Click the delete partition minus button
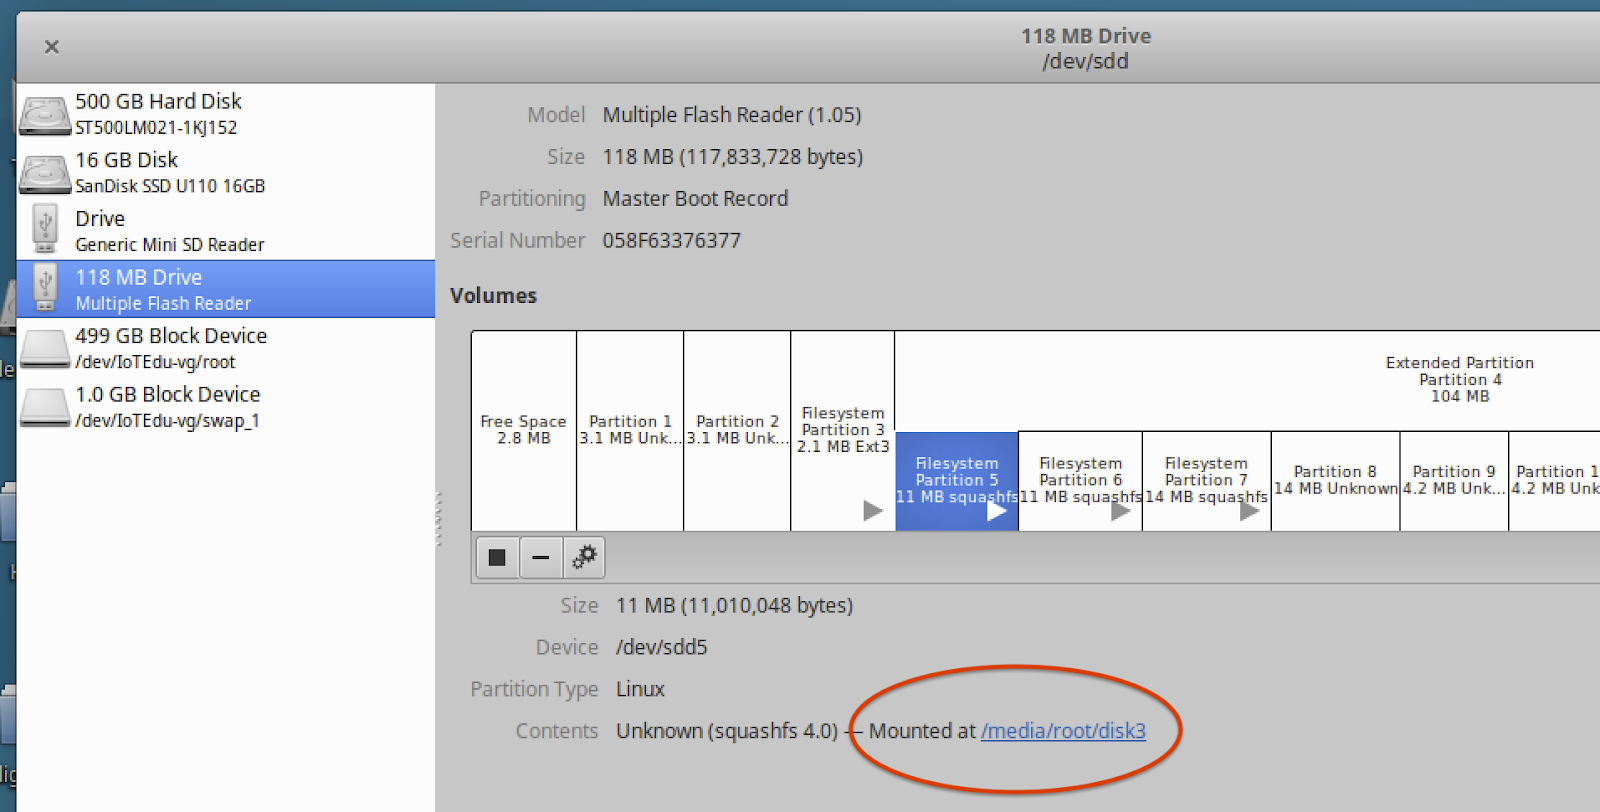 coord(541,557)
